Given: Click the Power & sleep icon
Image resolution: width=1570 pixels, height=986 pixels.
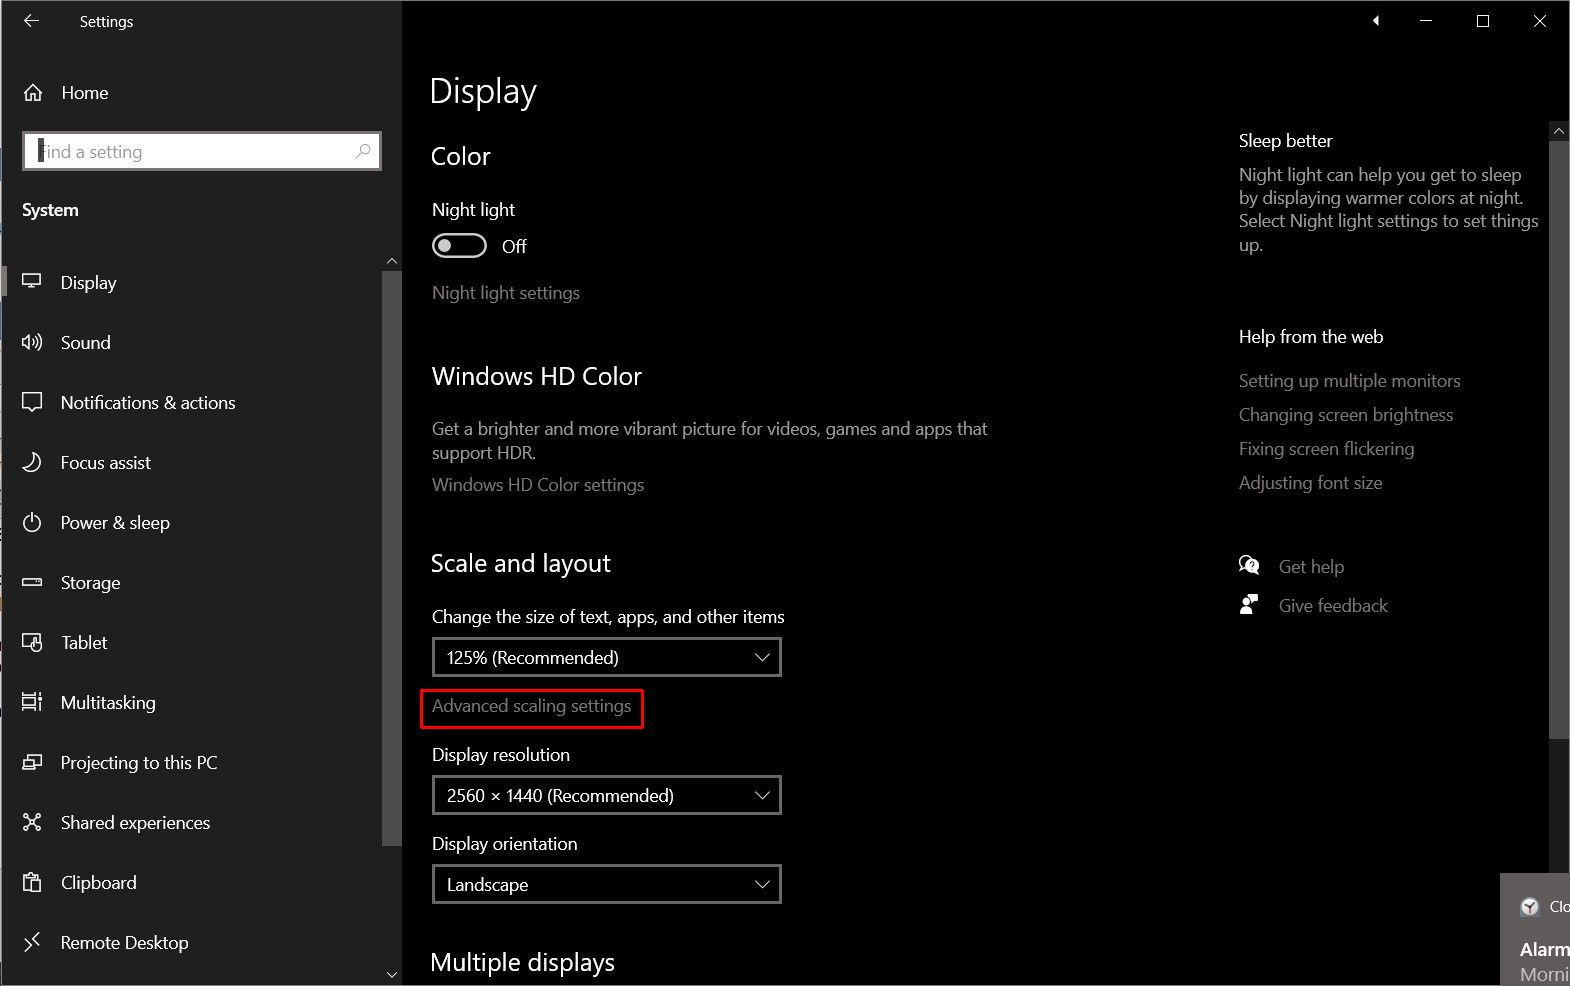Looking at the screenshot, I should pyautogui.click(x=32, y=522).
